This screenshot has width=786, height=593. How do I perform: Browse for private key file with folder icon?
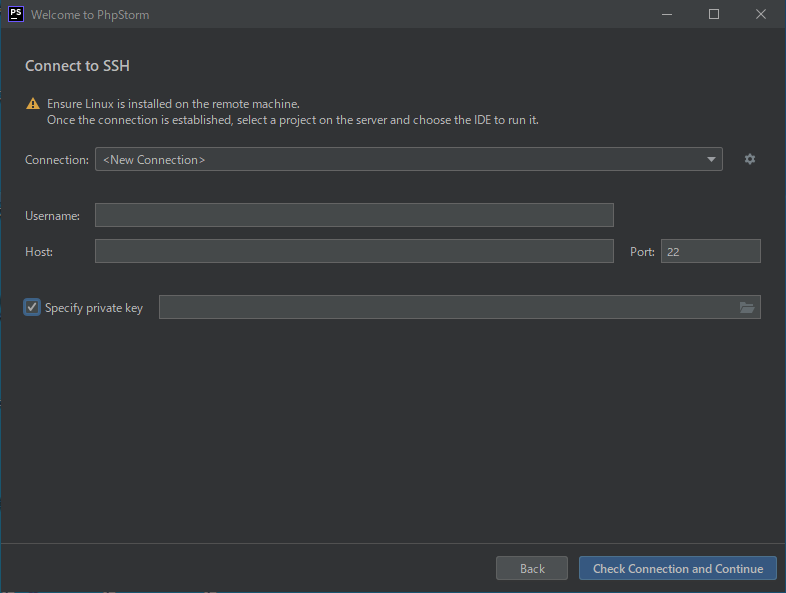tap(746, 308)
